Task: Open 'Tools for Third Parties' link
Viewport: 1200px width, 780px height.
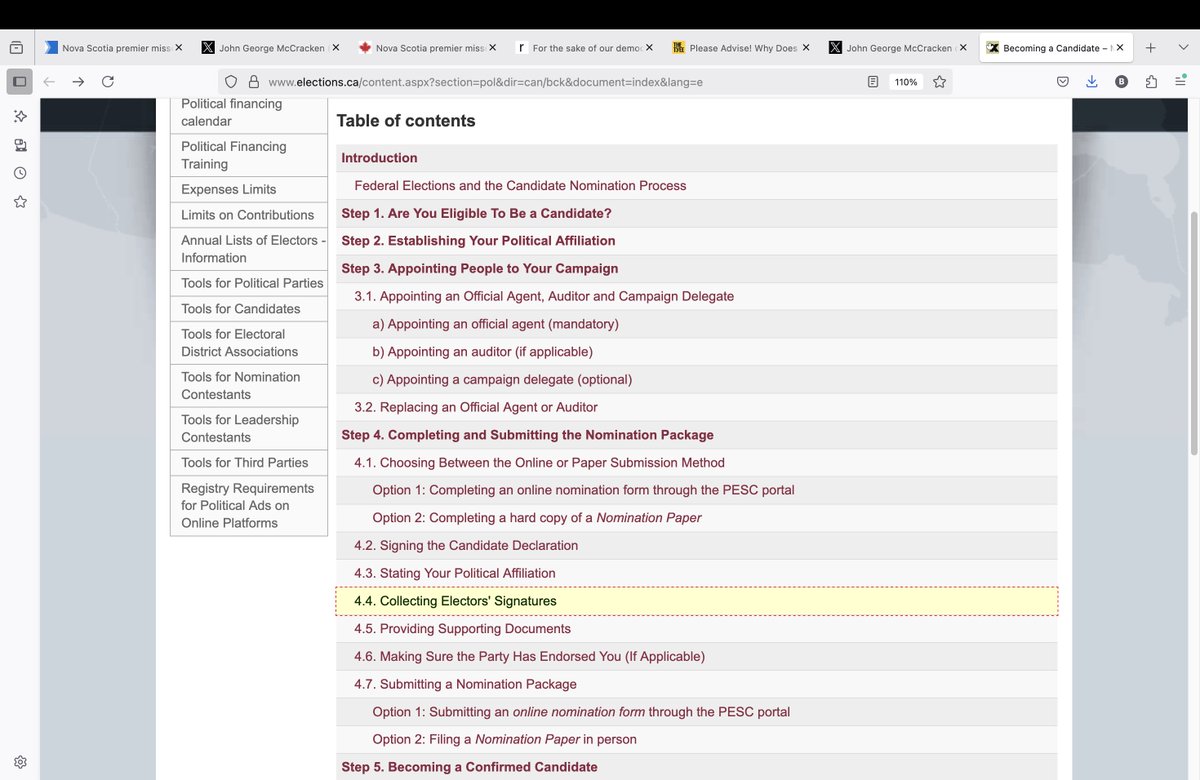Action: point(244,463)
